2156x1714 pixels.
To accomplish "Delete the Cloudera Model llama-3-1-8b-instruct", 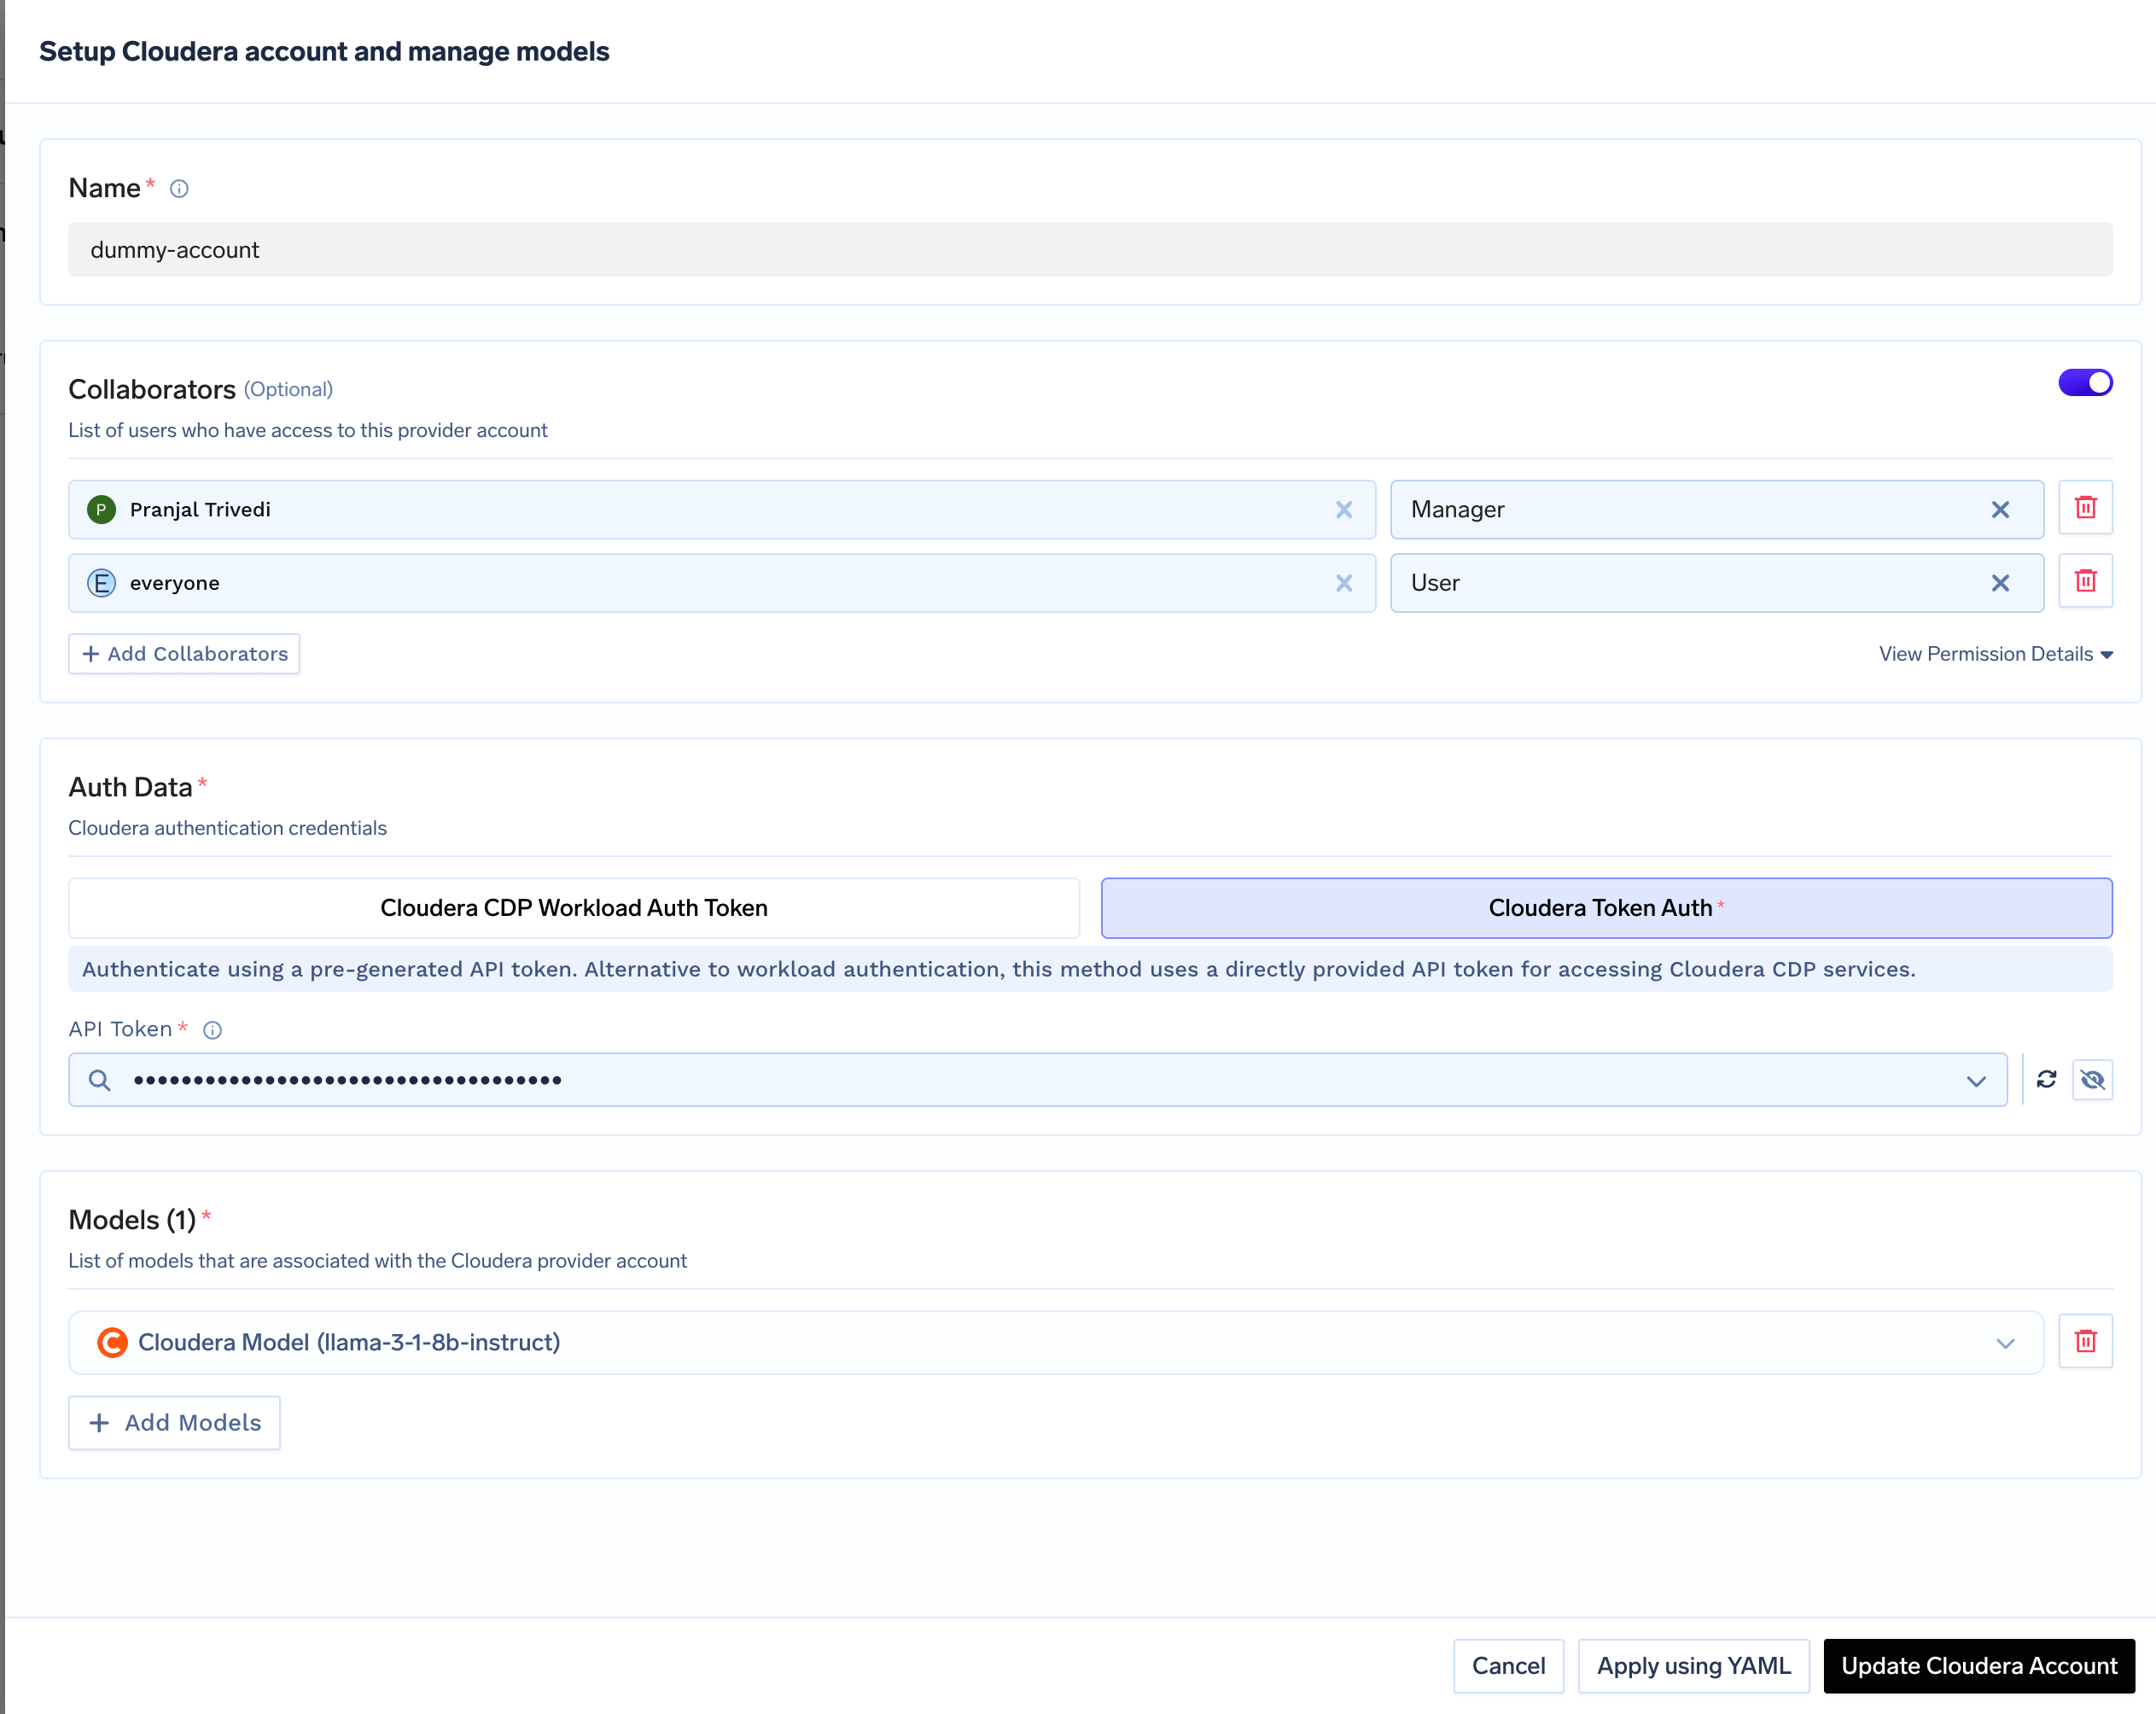I will tap(2086, 1341).
